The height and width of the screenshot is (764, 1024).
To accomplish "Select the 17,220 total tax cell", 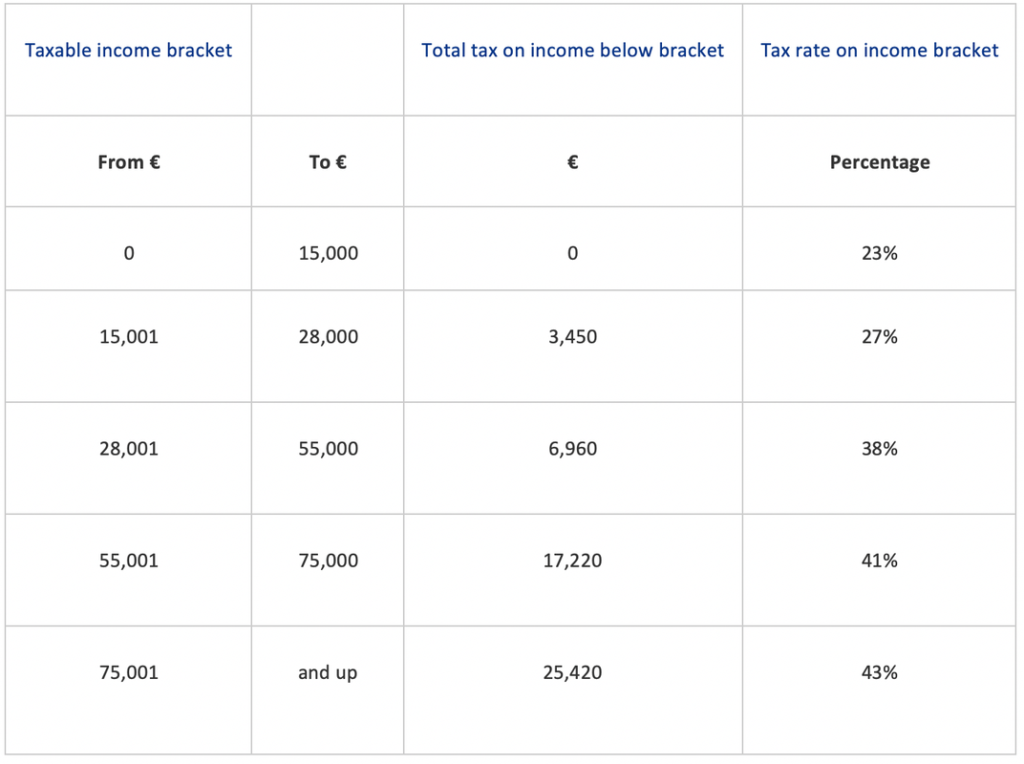I will [x=572, y=561].
